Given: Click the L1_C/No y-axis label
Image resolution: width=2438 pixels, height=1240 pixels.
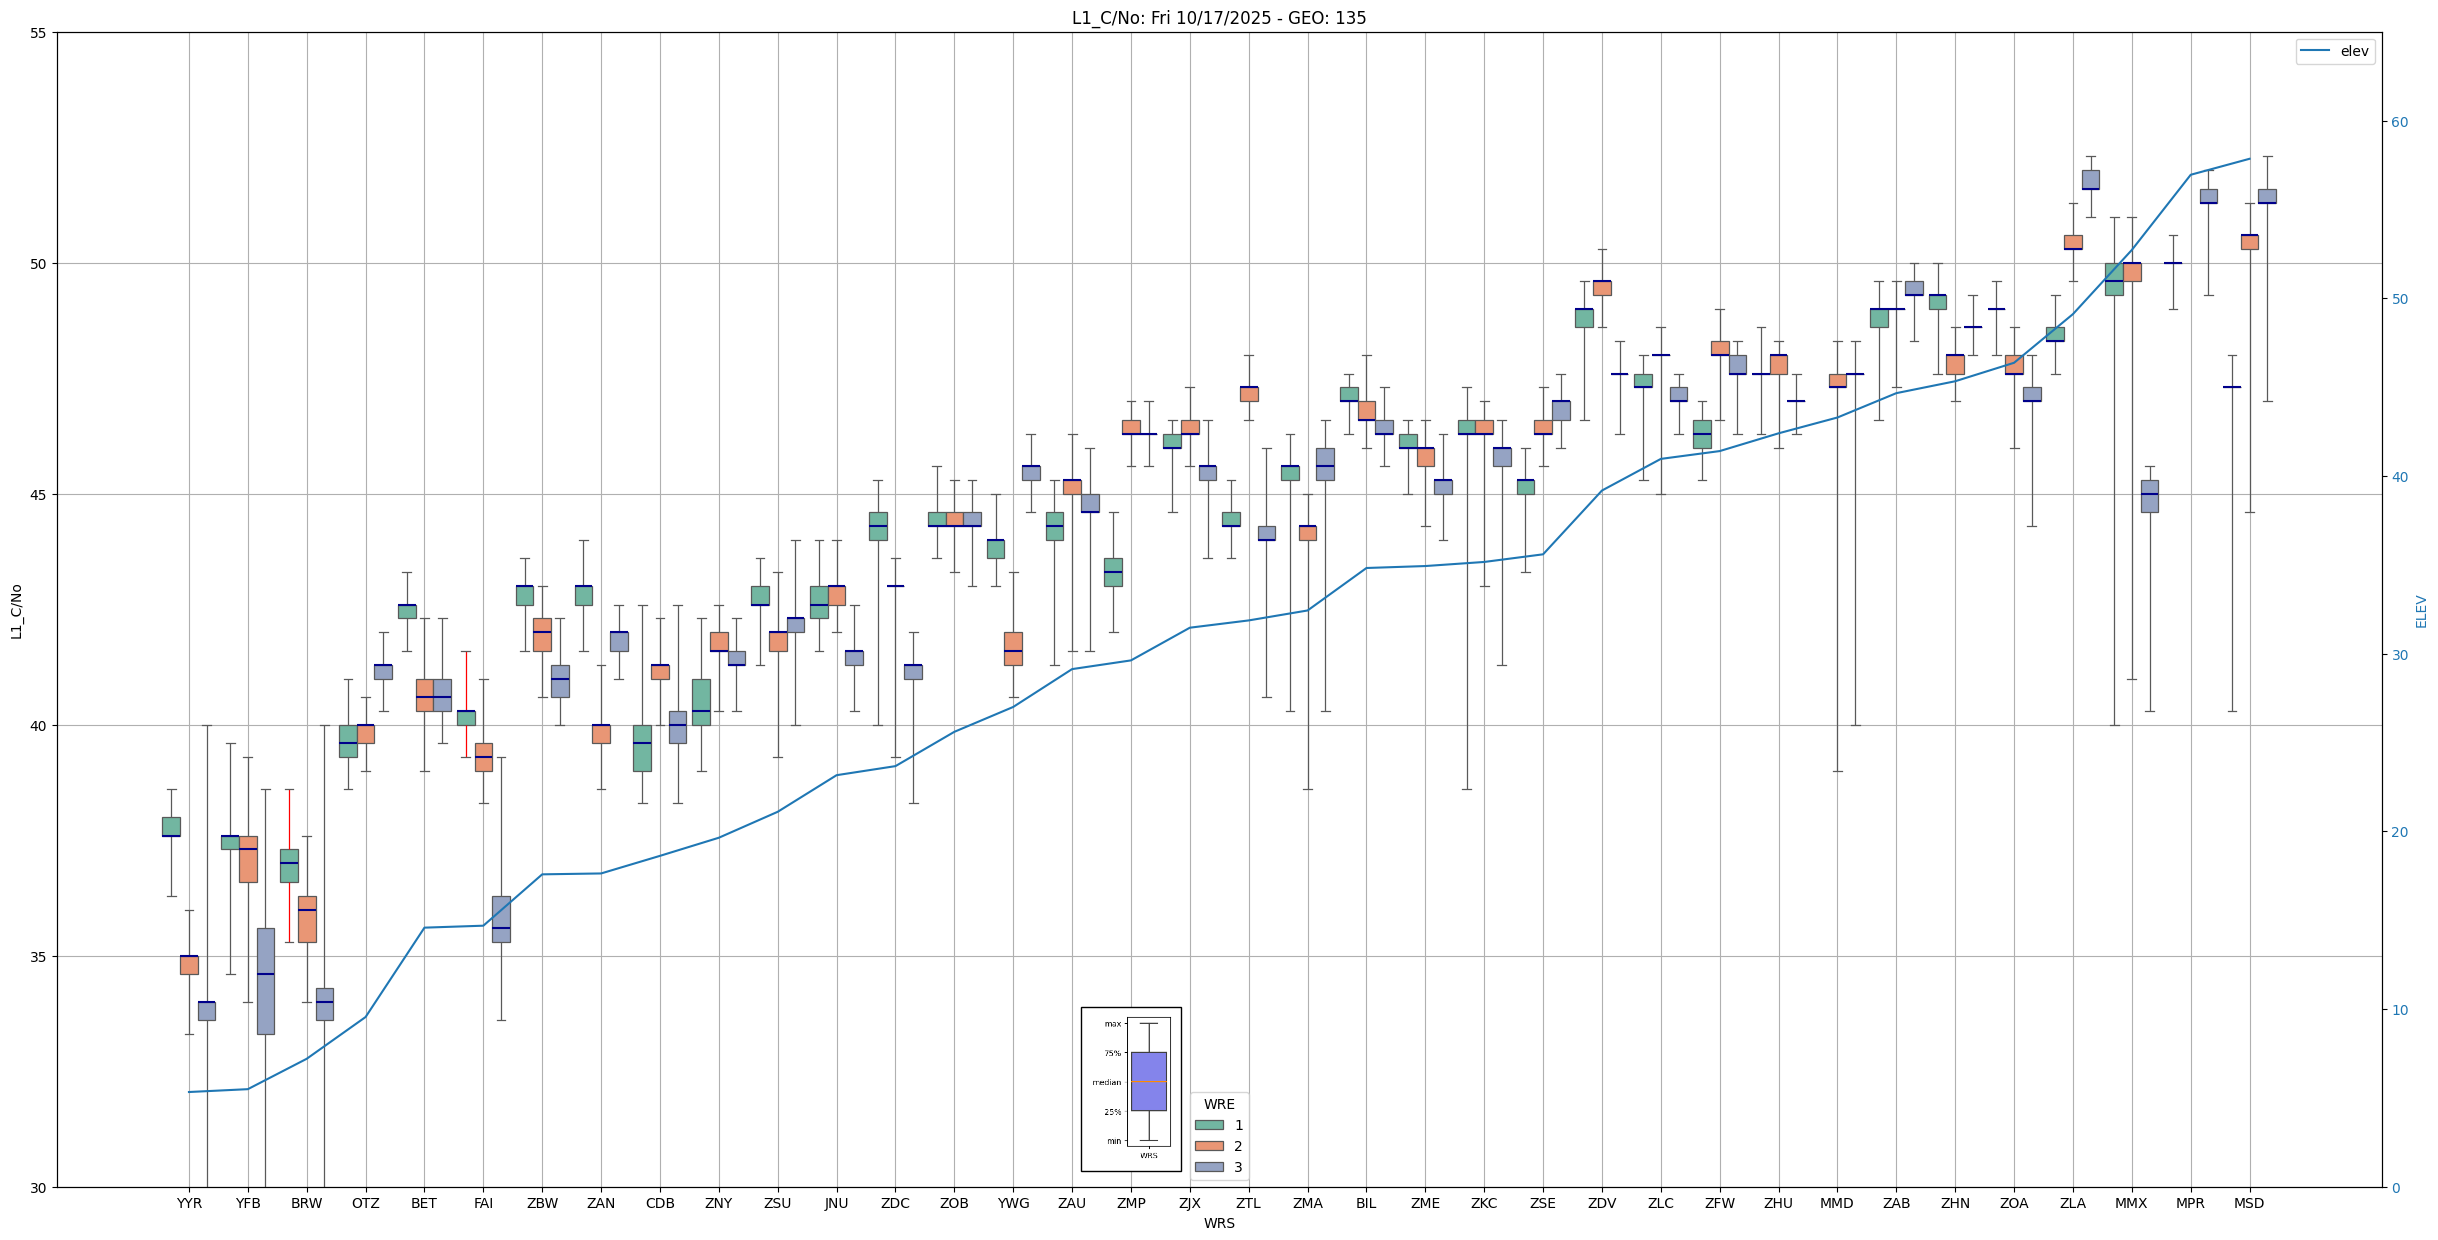Looking at the screenshot, I should [x=16, y=611].
